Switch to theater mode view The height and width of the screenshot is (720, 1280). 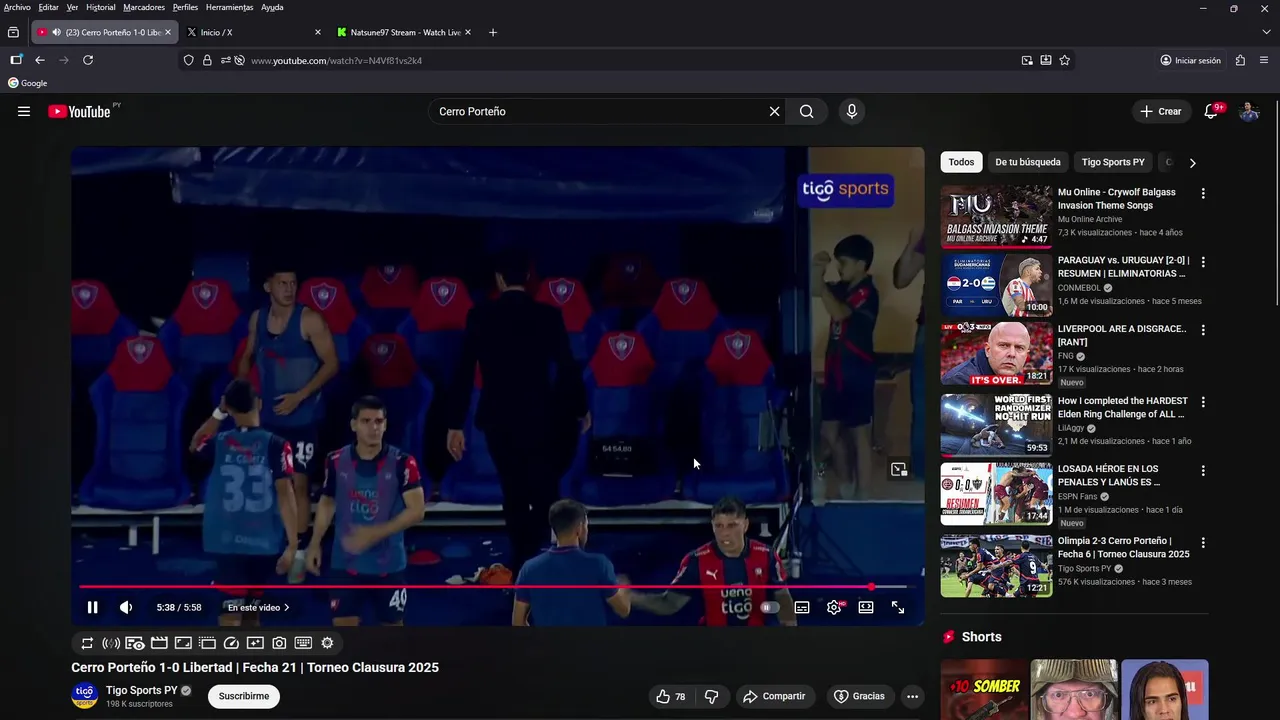[866, 607]
